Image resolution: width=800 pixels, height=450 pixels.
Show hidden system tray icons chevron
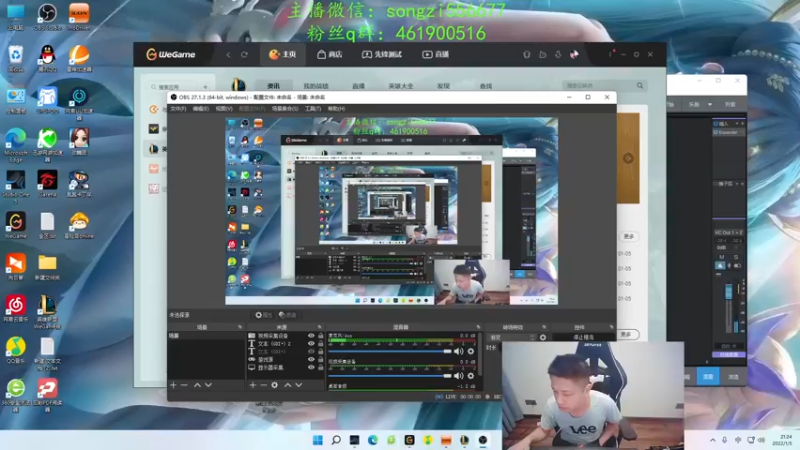pyautogui.click(x=713, y=440)
